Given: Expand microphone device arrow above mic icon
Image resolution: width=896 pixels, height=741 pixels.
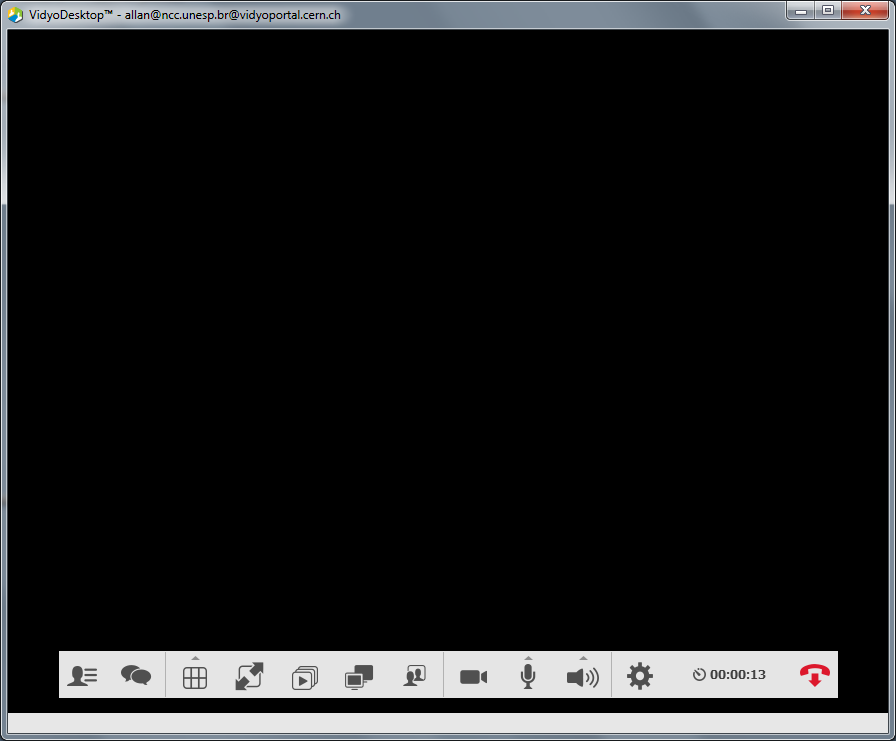Looking at the screenshot, I should tap(528, 658).
